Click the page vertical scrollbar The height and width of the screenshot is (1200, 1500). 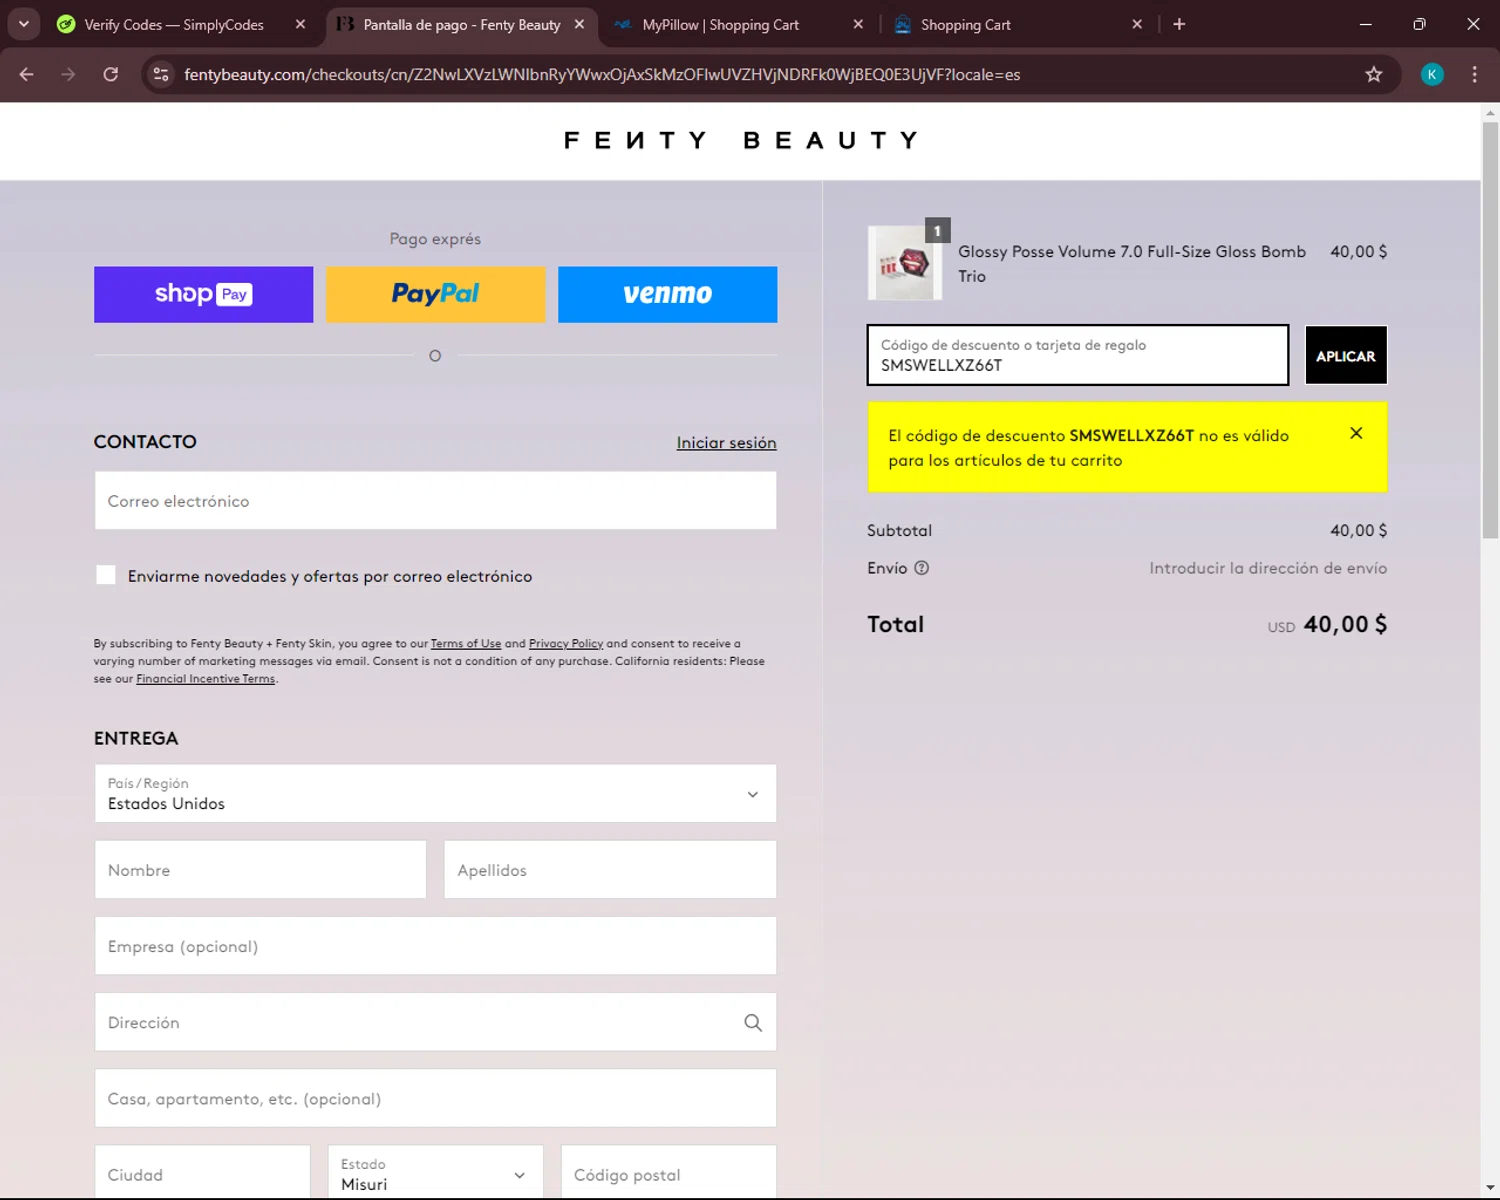(1490, 330)
